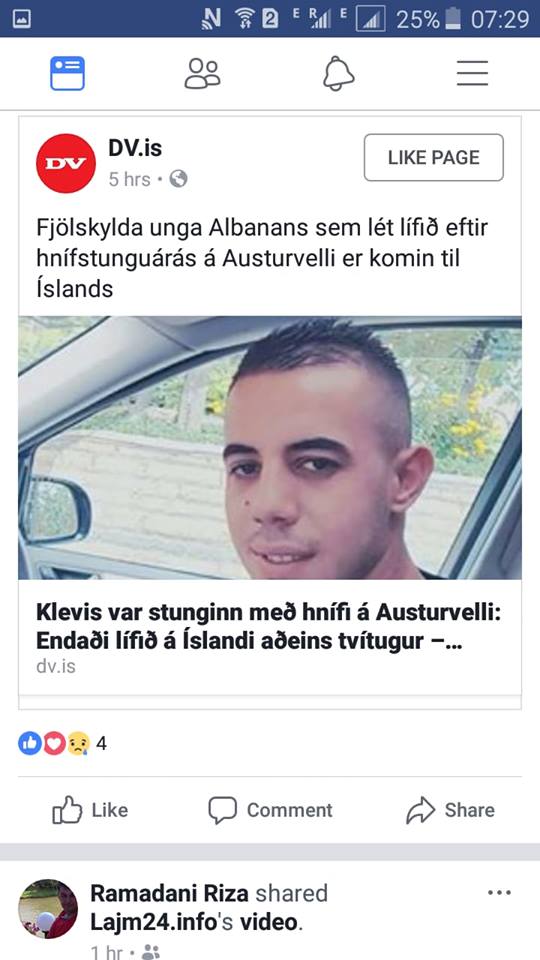Open the Comment button
The width and height of the screenshot is (540, 960).
[270, 810]
